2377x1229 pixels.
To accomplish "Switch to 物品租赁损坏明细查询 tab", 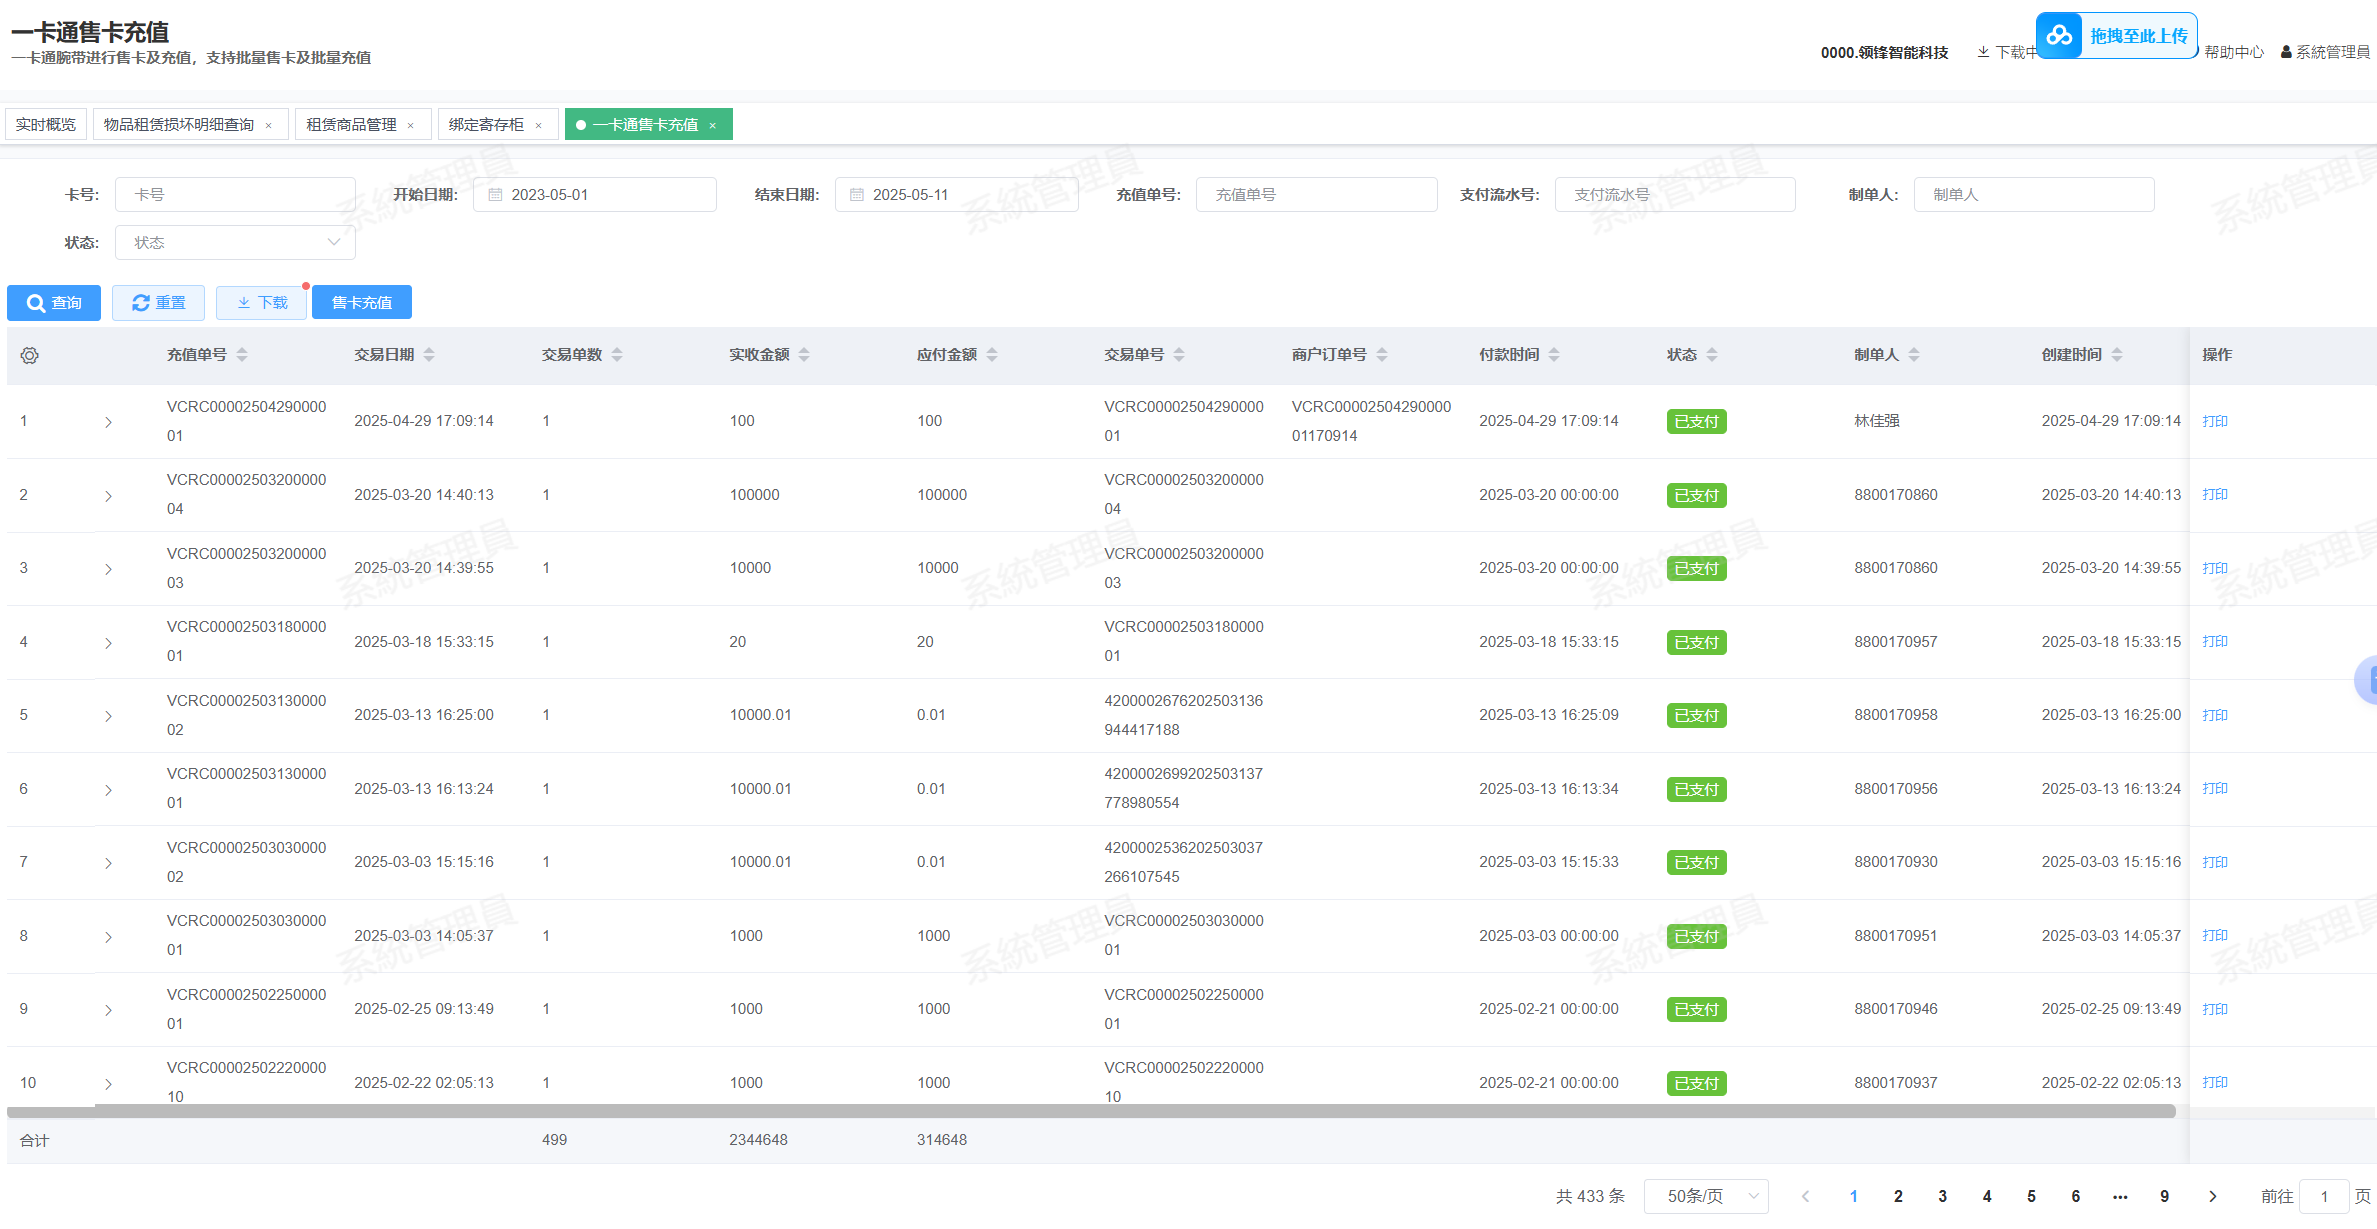I will (179, 125).
